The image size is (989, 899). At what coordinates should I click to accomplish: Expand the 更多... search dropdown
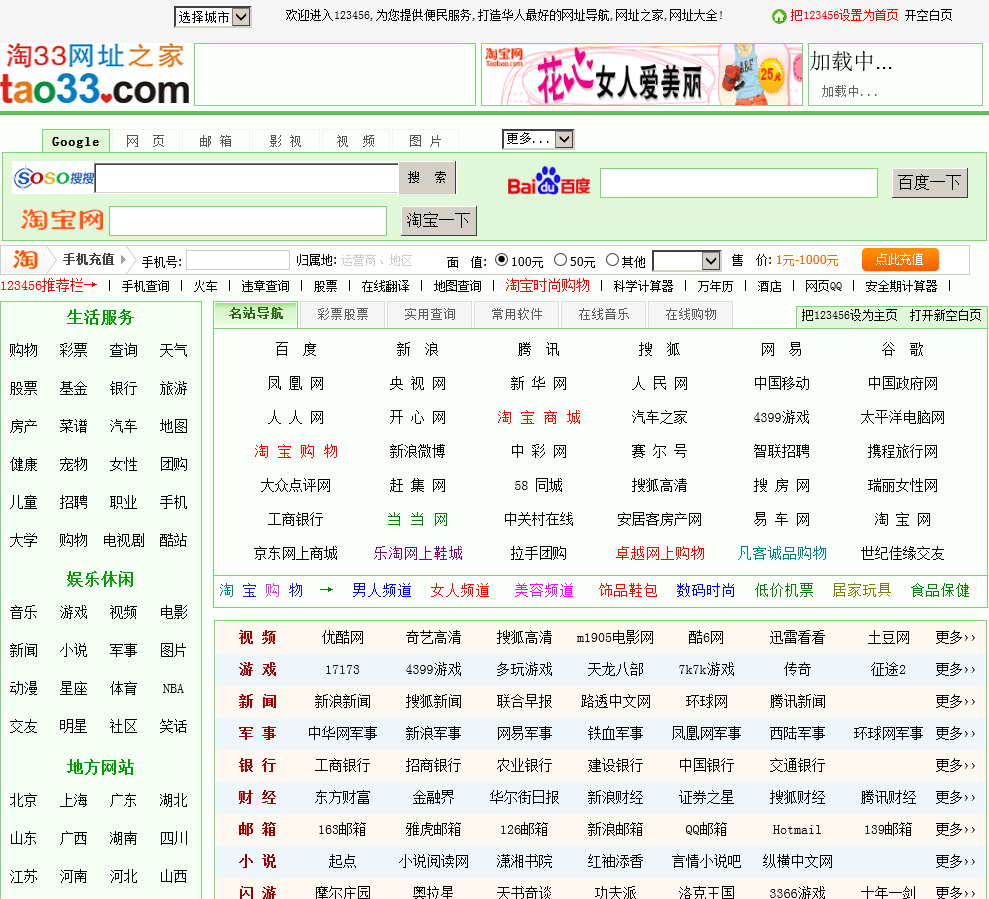(538, 139)
